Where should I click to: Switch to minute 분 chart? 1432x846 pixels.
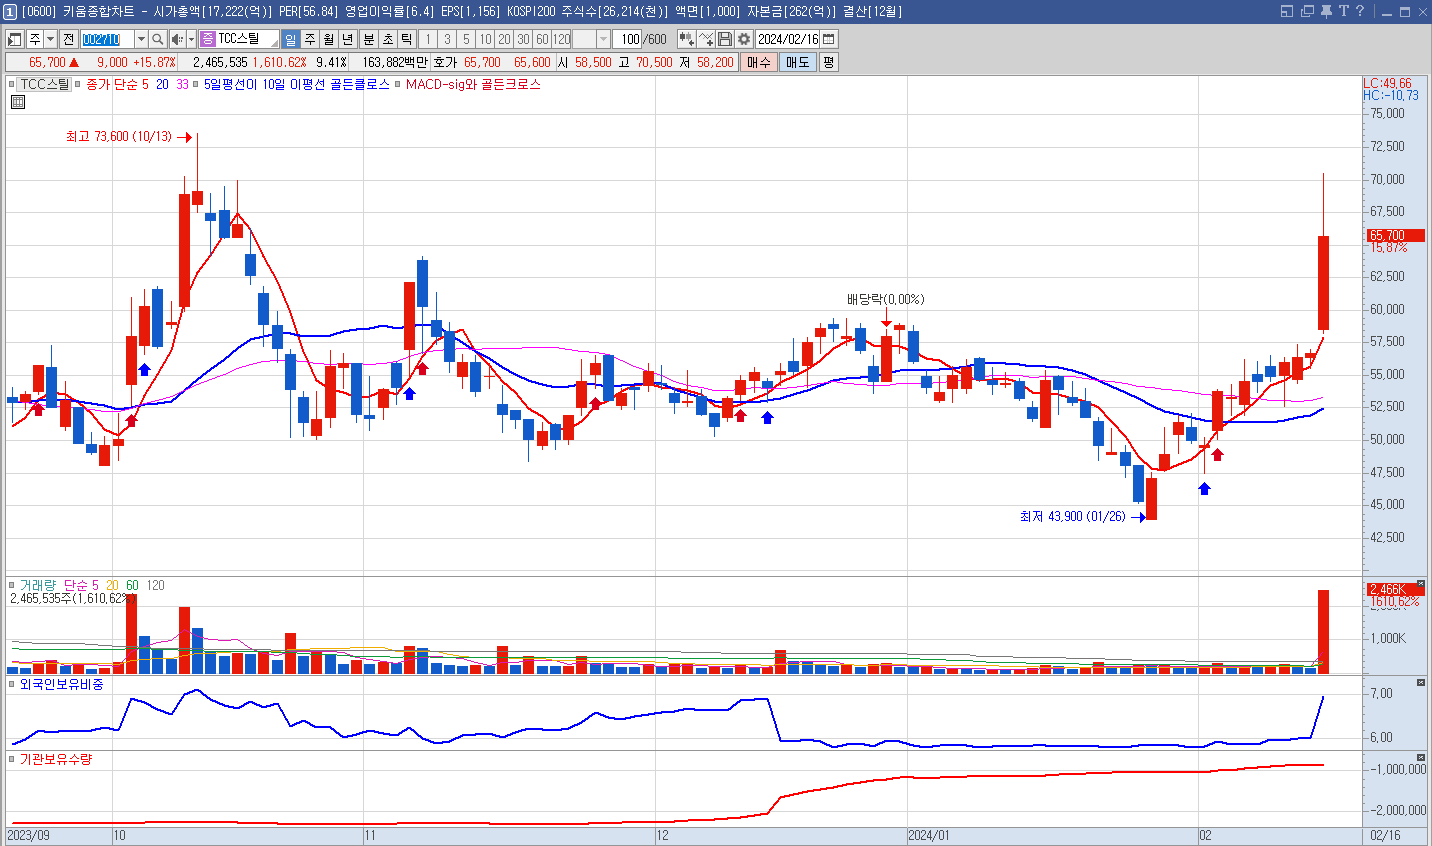[368, 39]
